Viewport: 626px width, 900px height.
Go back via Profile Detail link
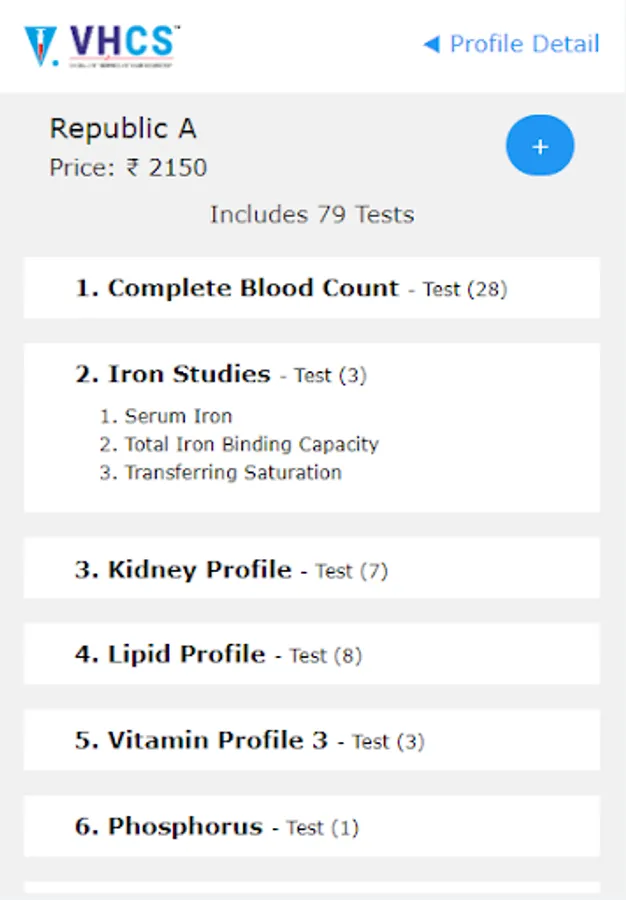pyautogui.click(x=524, y=44)
